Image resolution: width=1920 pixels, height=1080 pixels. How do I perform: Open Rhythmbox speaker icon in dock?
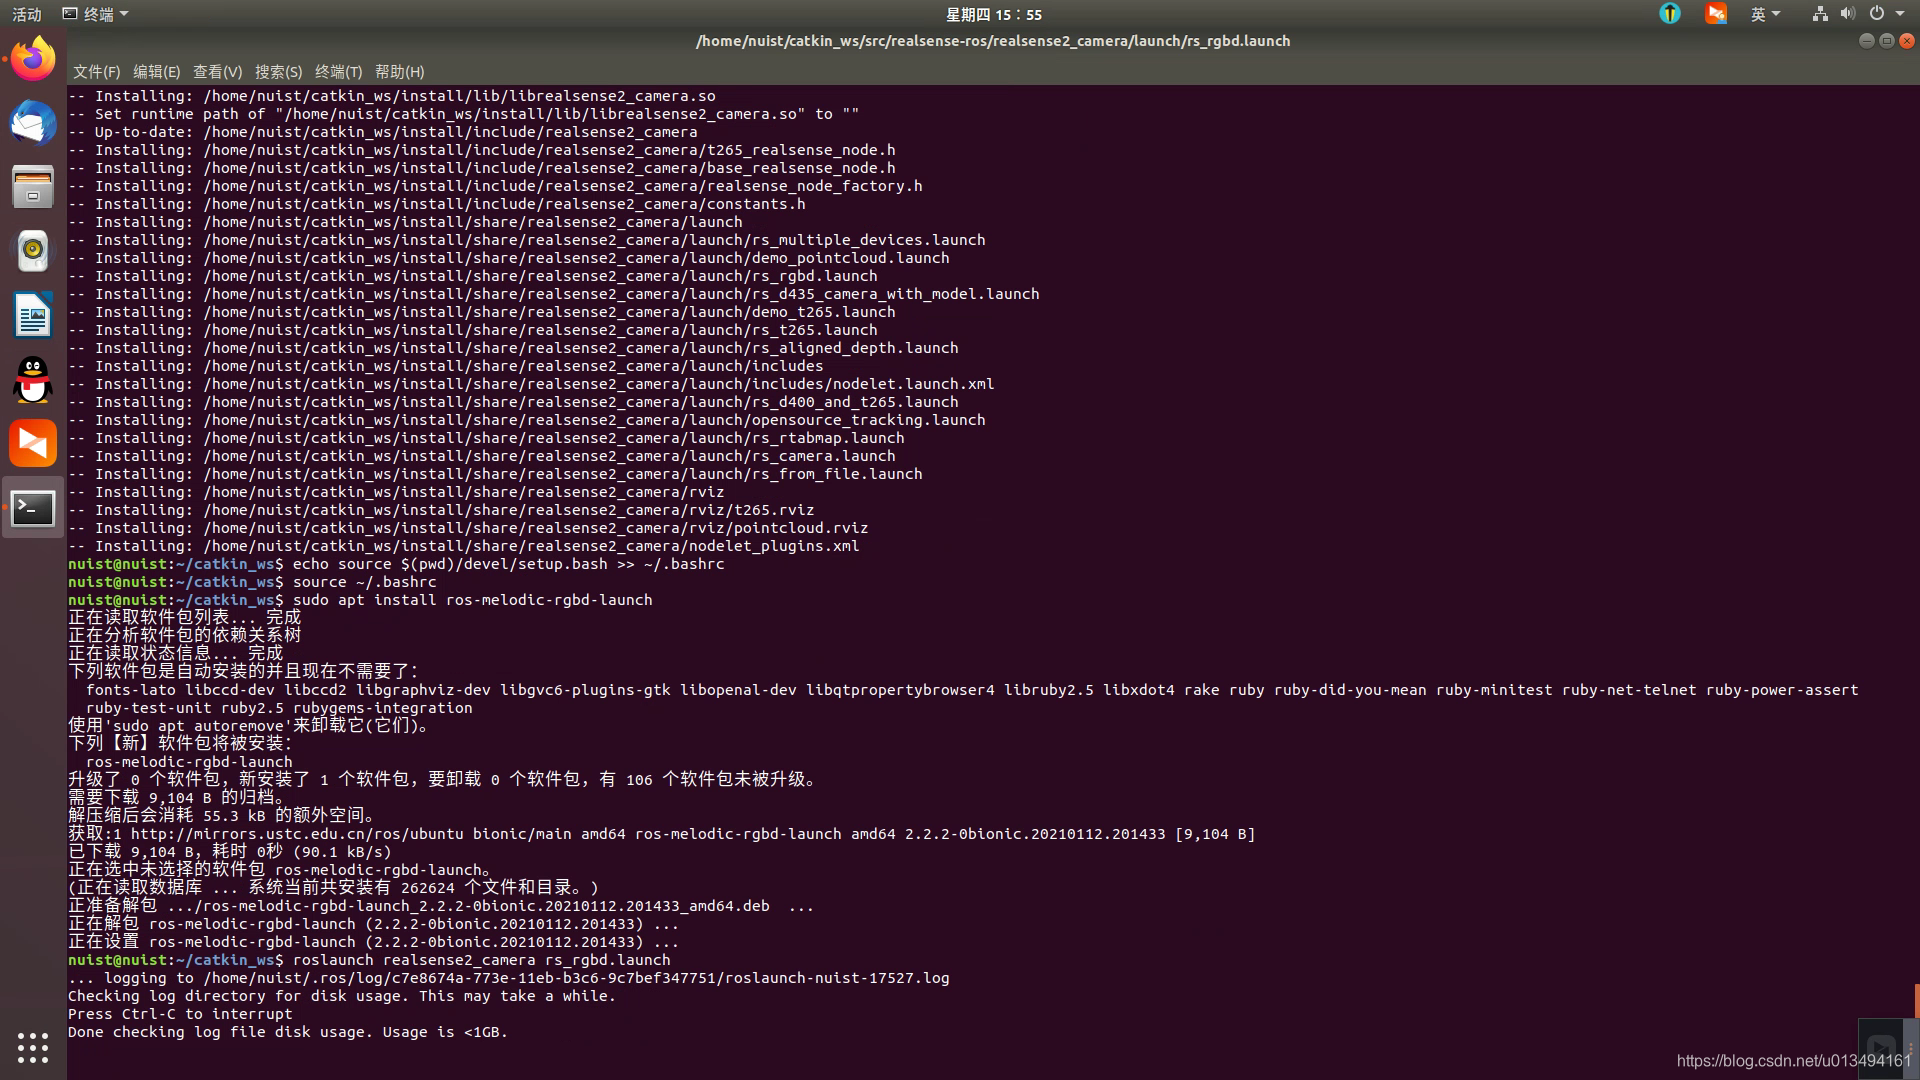33,251
